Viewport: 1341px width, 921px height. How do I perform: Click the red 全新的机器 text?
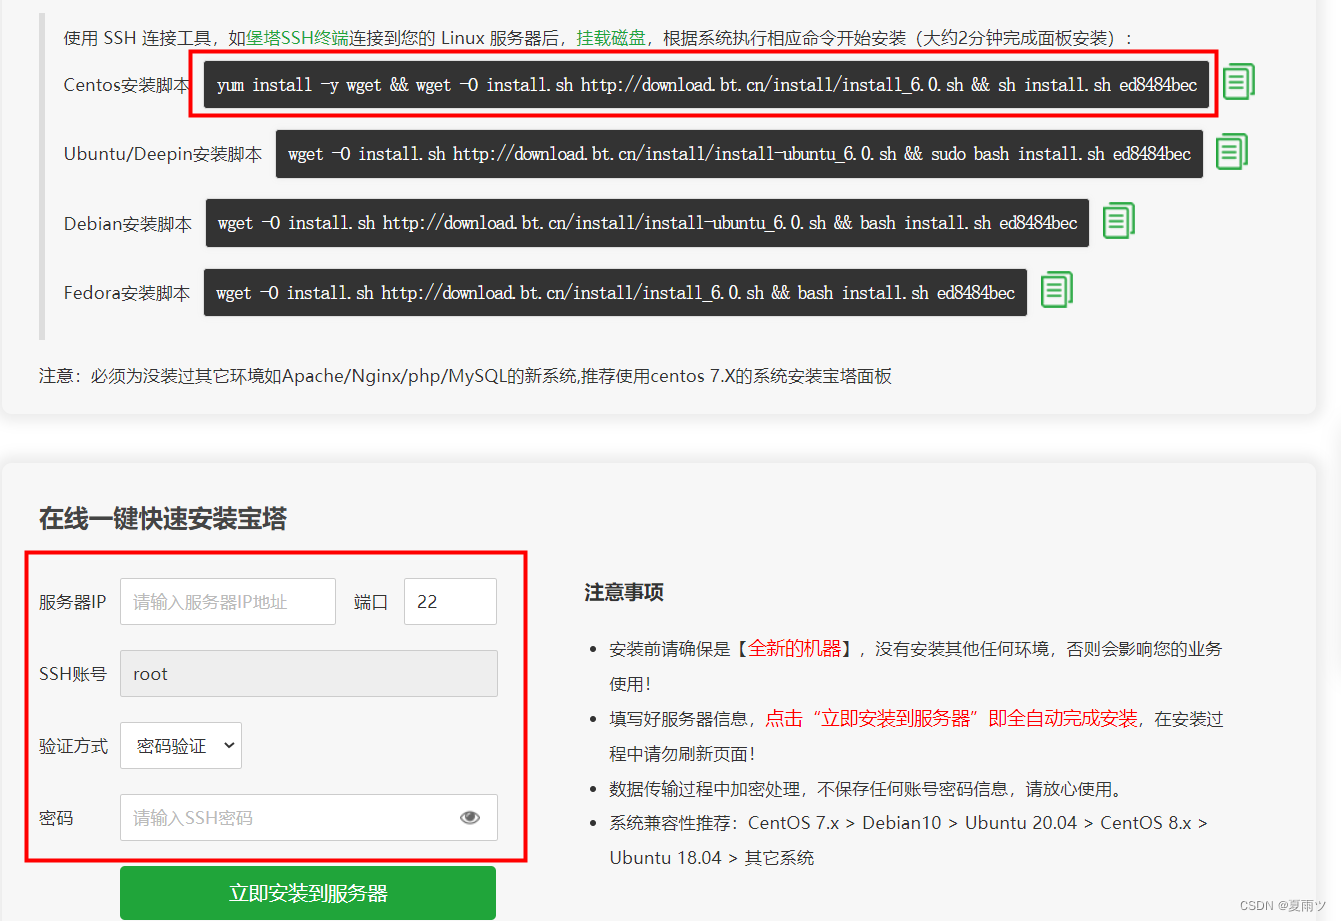[x=795, y=649]
